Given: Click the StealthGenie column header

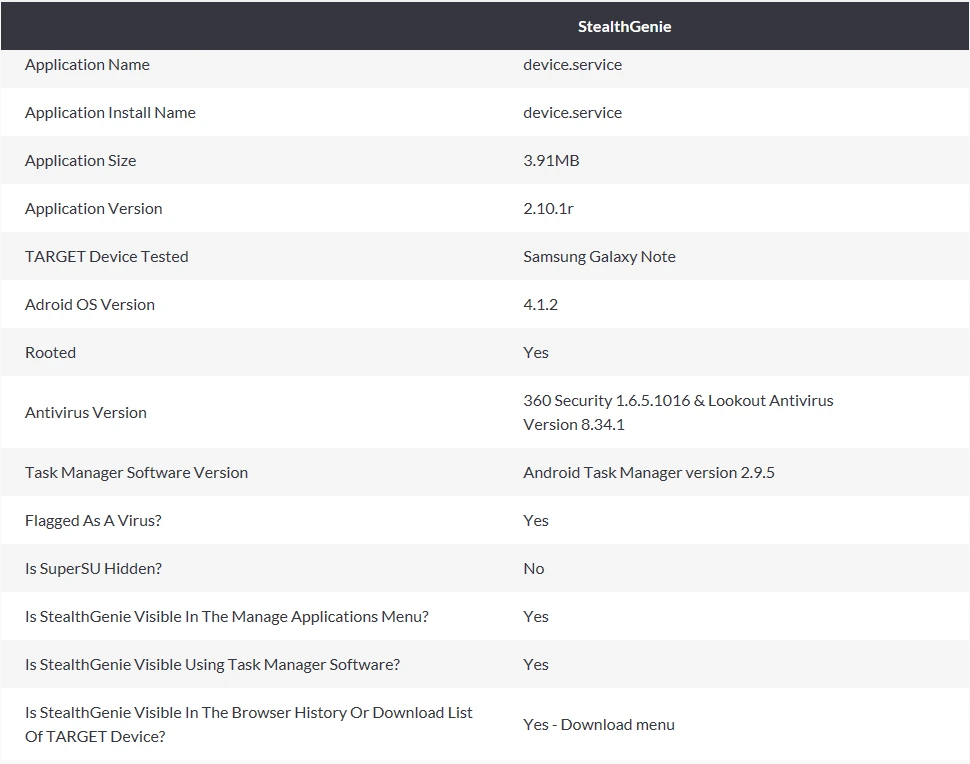Looking at the screenshot, I should coord(624,27).
